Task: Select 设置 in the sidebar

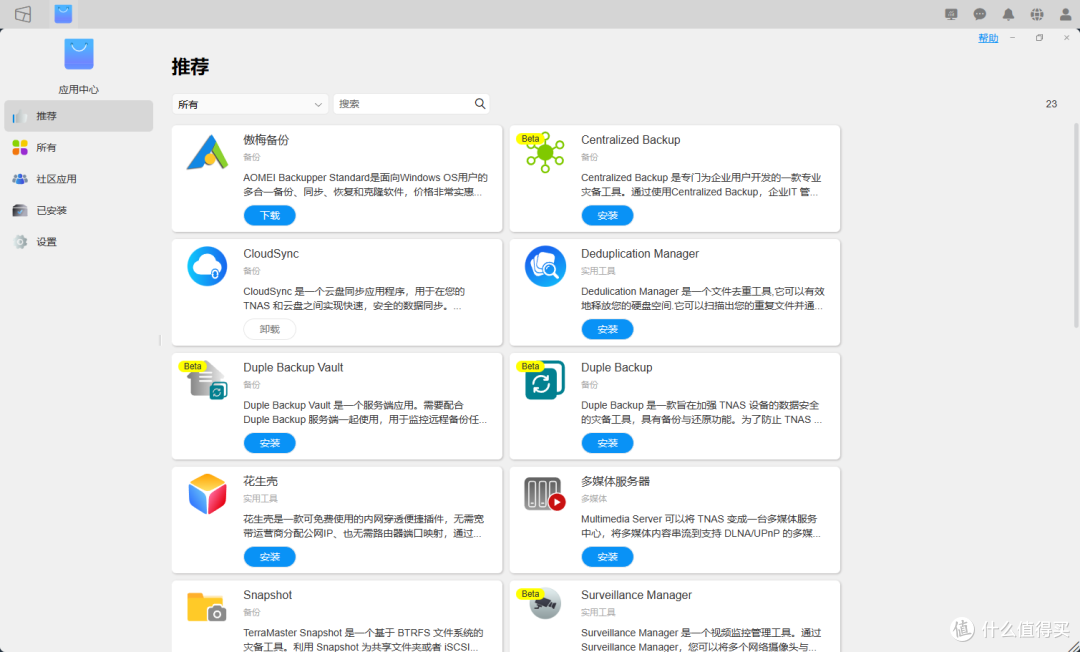Action: [79, 242]
